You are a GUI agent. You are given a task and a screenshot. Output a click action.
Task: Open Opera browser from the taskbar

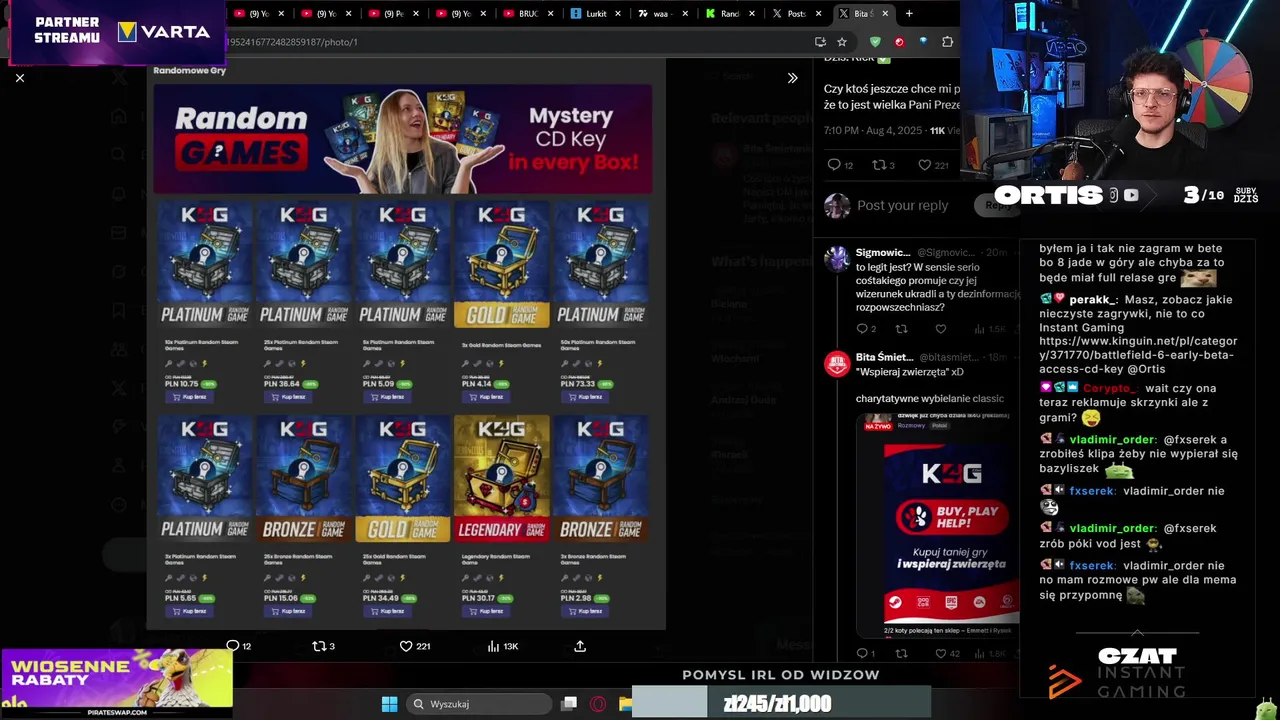598,704
